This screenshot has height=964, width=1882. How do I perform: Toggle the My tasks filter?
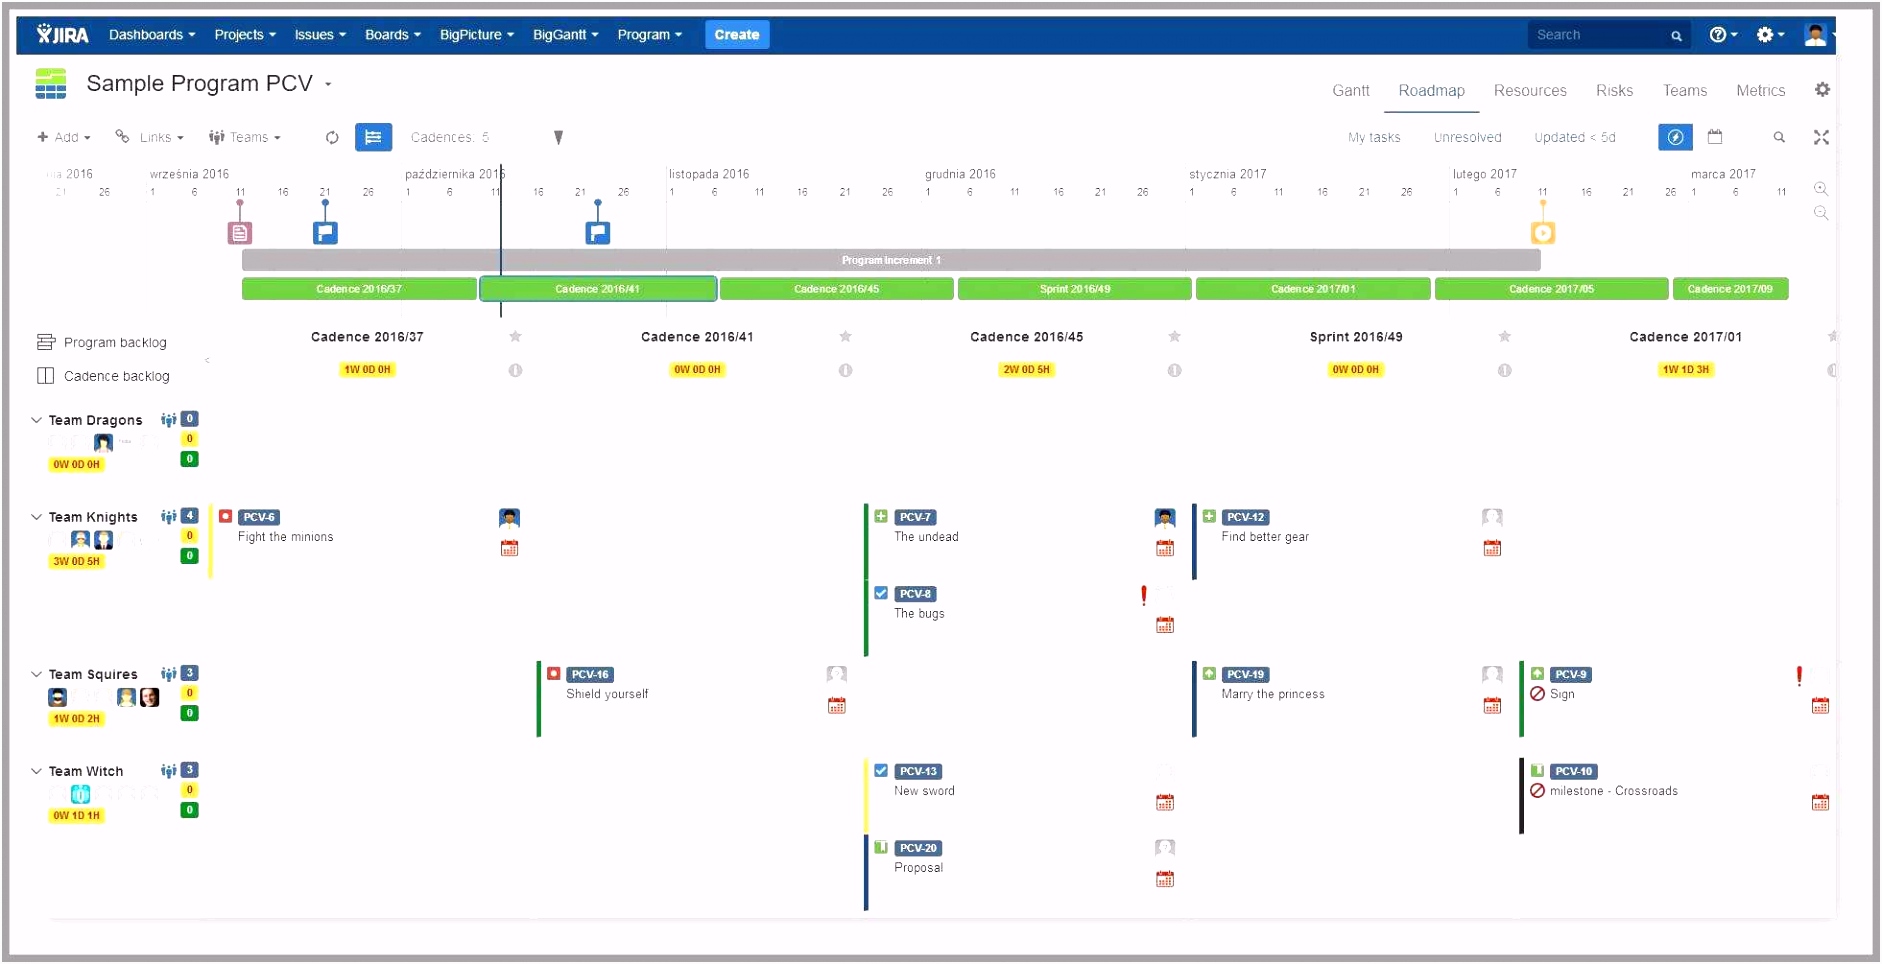click(x=1373, y=137)
